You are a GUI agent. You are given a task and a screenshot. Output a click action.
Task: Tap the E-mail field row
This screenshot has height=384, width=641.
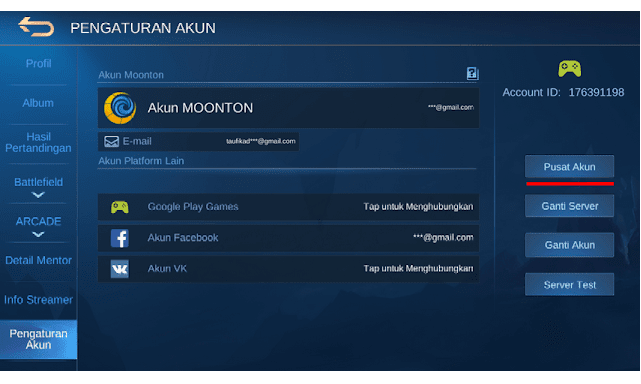(198, 141)
